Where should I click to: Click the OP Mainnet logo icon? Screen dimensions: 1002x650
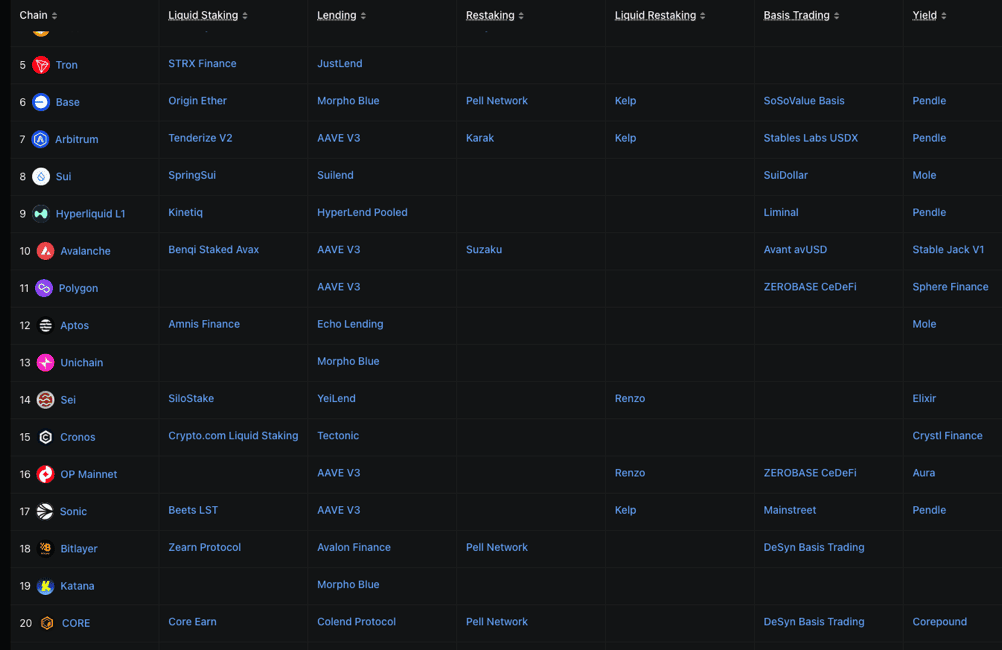[45, 474]
